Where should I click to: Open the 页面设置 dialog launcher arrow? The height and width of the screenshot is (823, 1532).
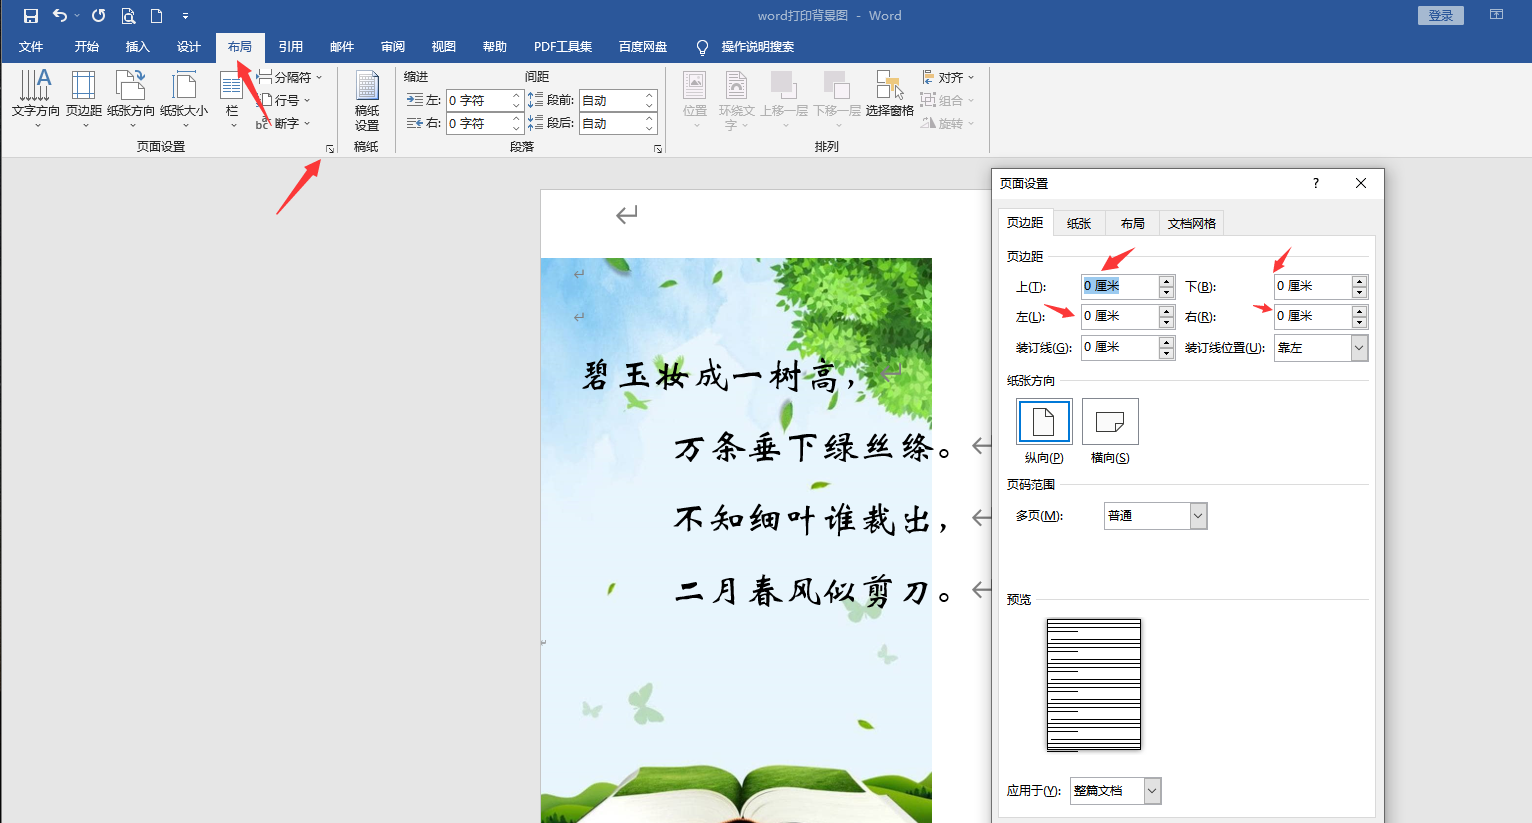click(329, 149)
